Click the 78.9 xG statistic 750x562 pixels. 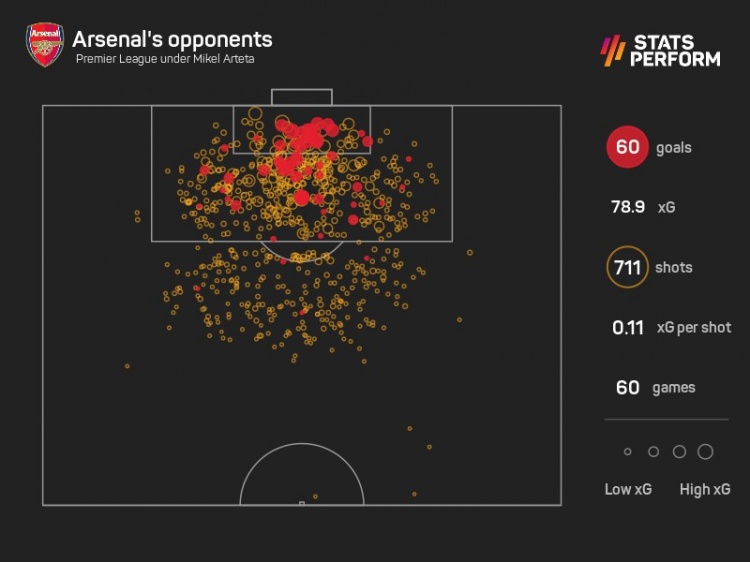pyautogui.click(x=643, y=207)
